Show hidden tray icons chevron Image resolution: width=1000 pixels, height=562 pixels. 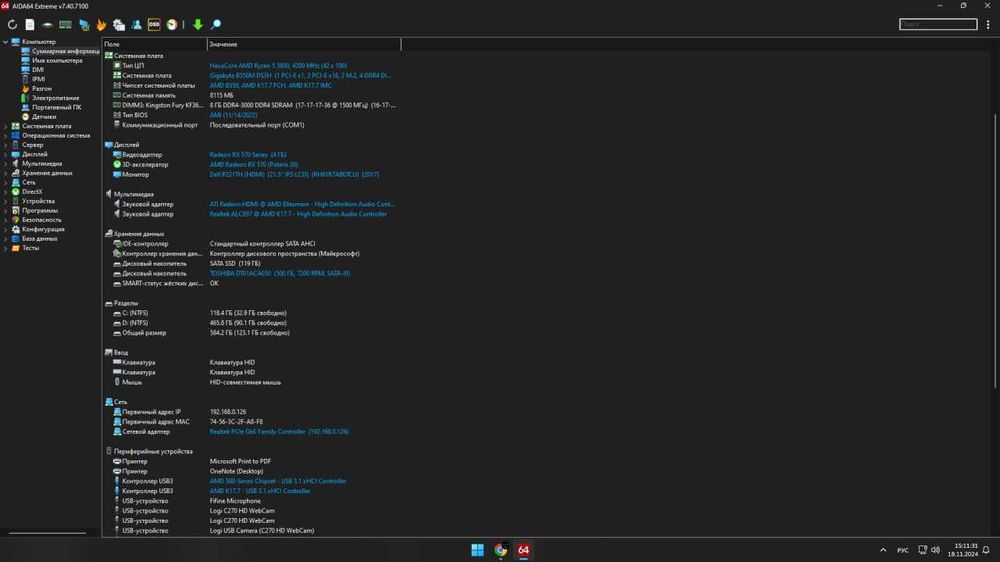point(883,551)
